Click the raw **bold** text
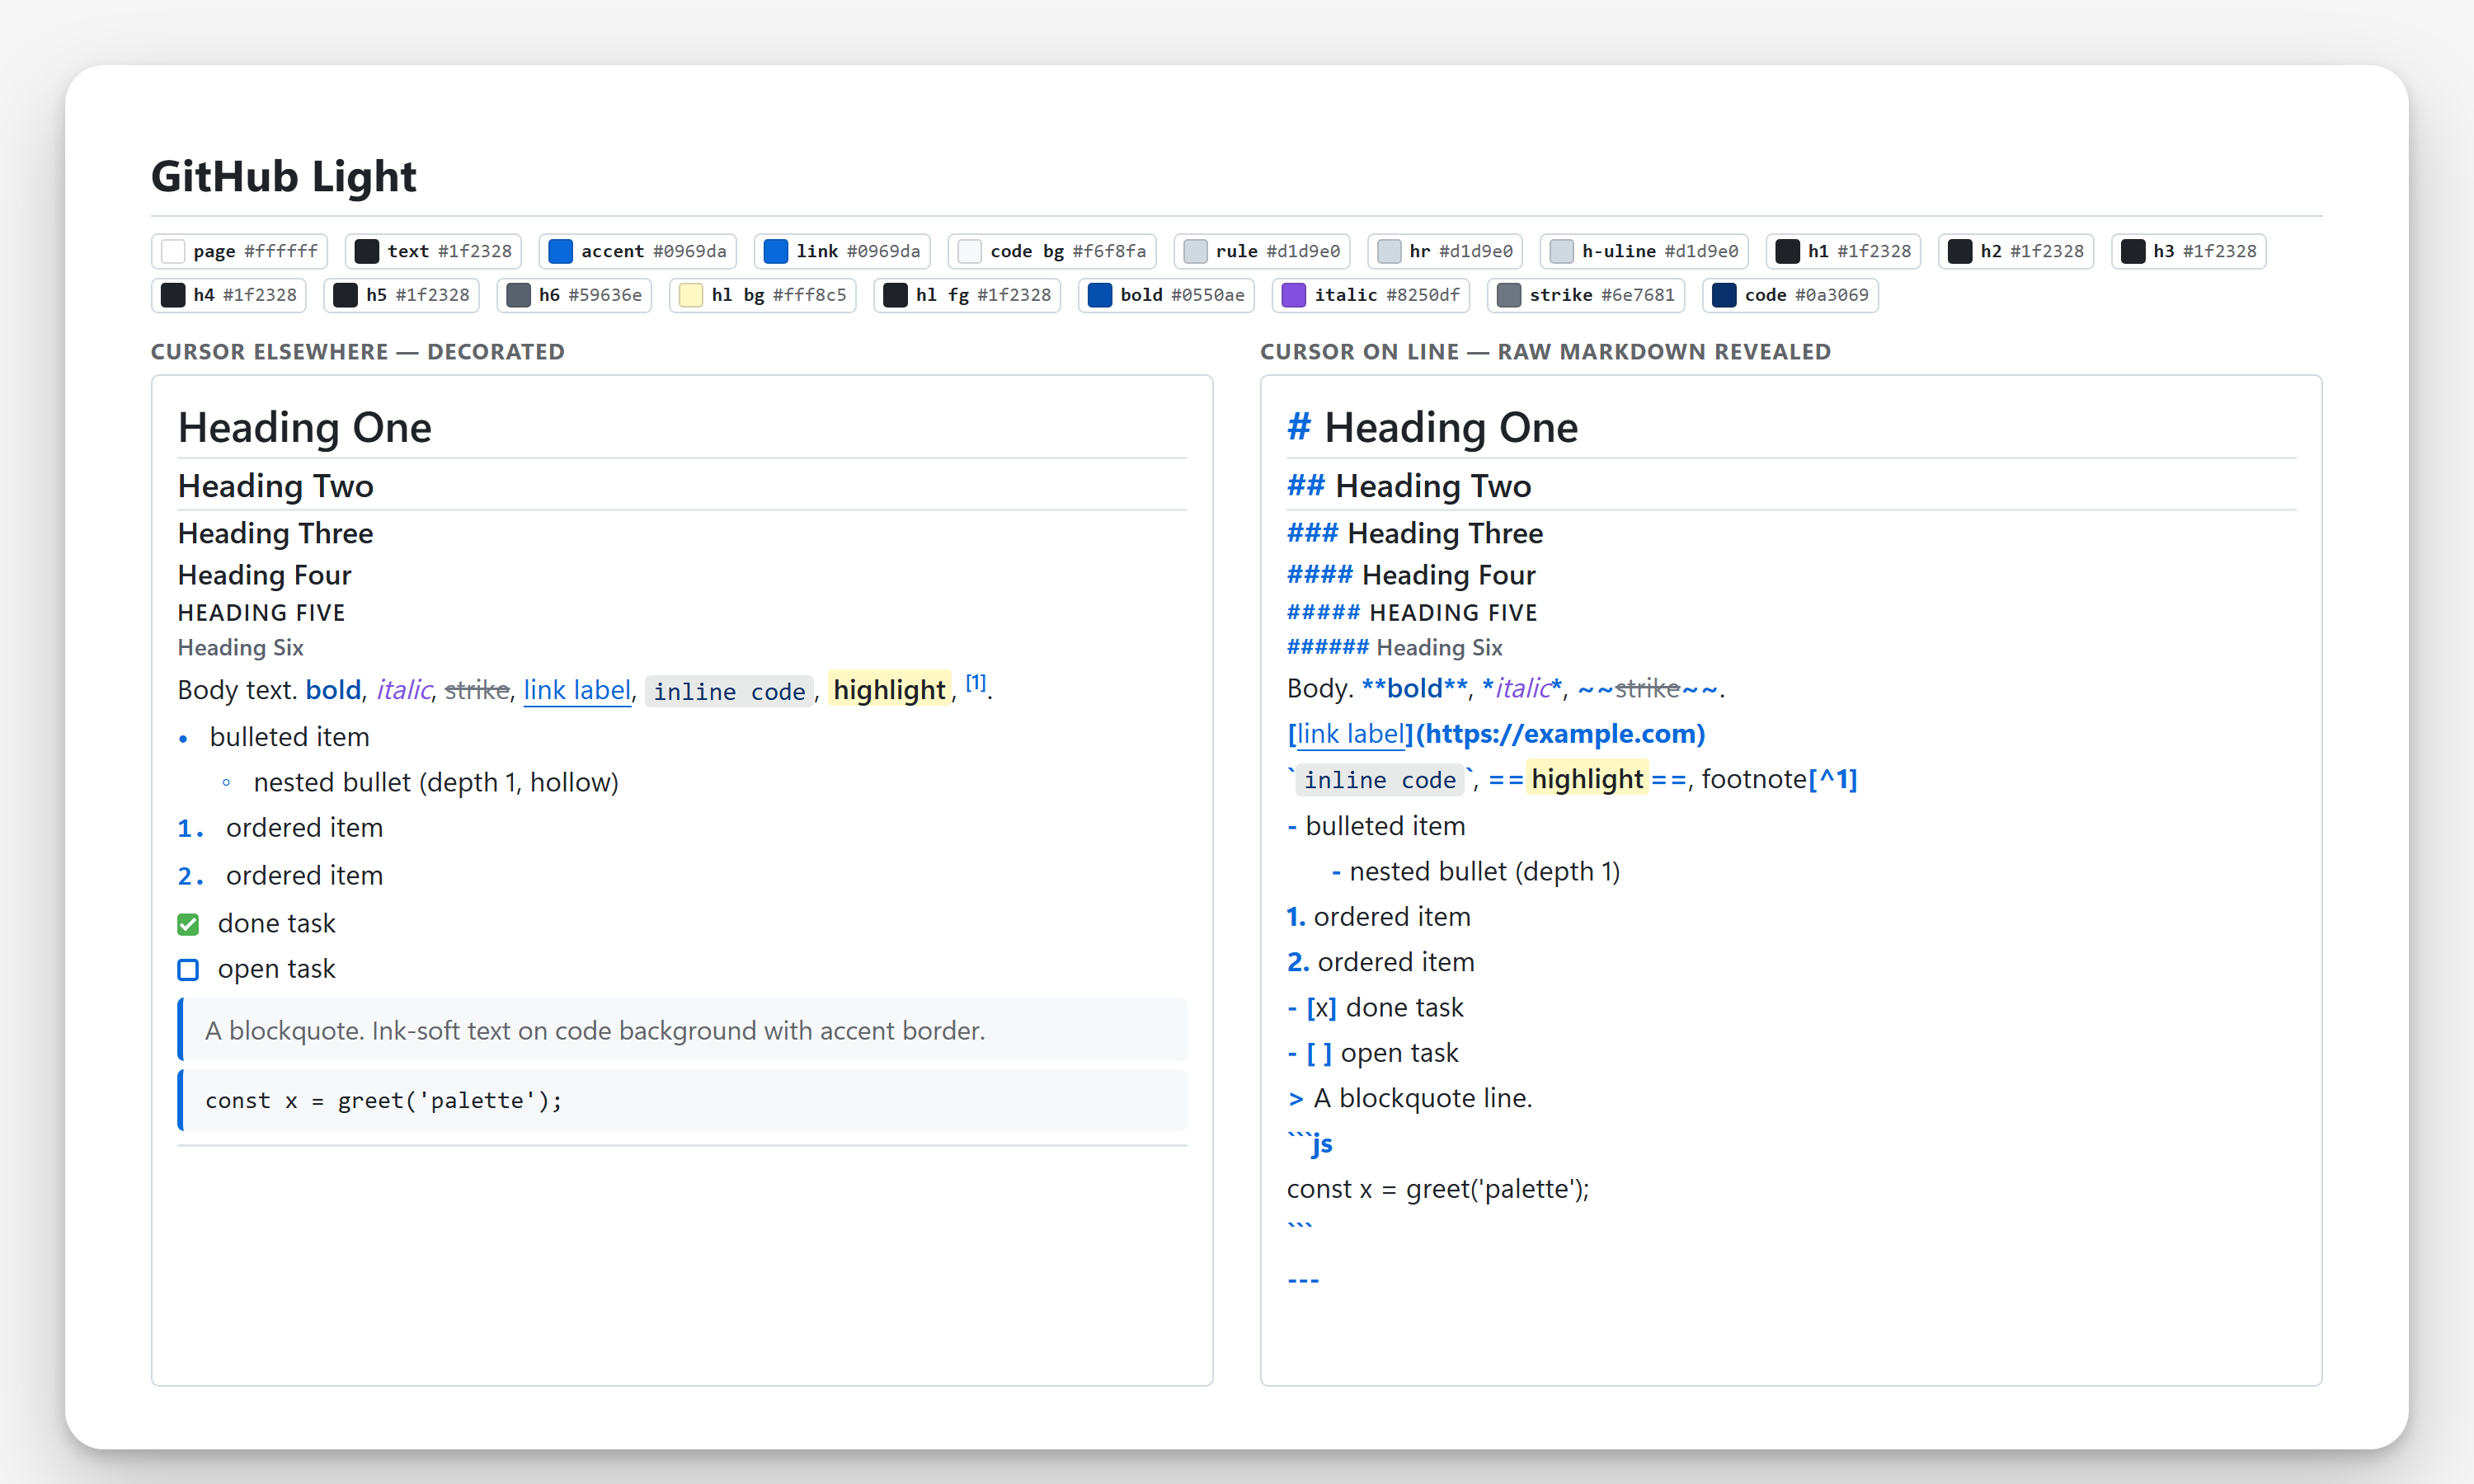The width and height of the screenshot is (2474, 1484). tap(1415, 688)
